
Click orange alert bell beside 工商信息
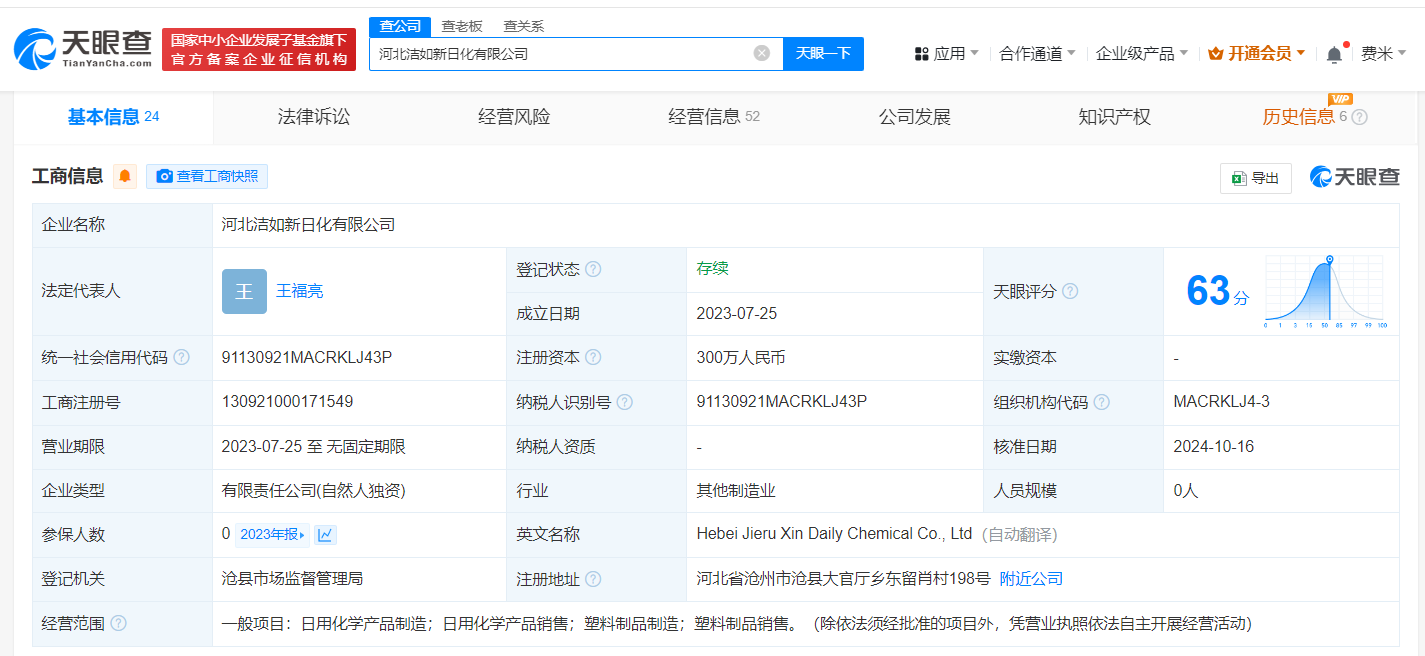point(125,177)
